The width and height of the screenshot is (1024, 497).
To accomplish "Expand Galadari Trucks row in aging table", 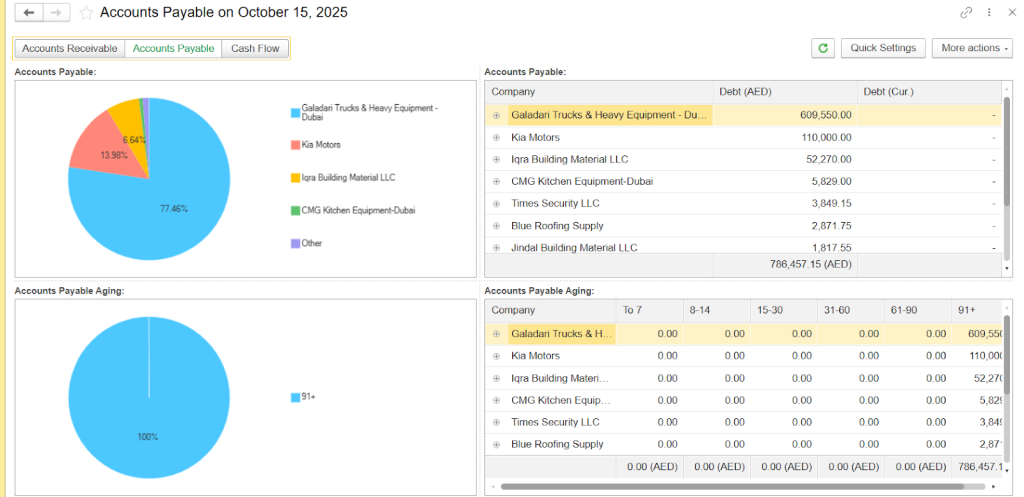I will 496,334.
